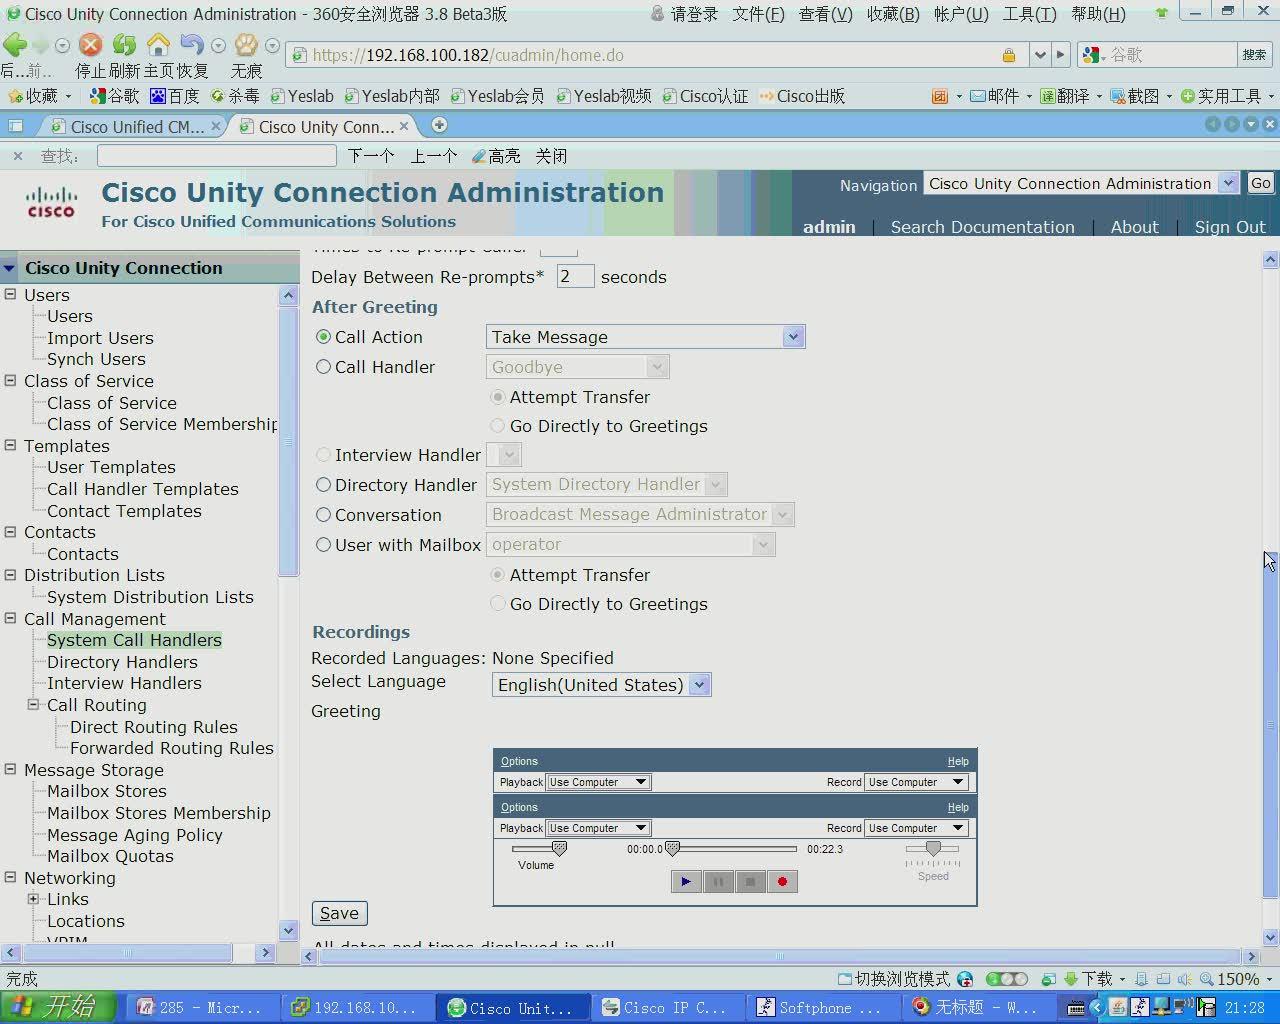Open the 百度 bookmark

[x=174, y=96]
